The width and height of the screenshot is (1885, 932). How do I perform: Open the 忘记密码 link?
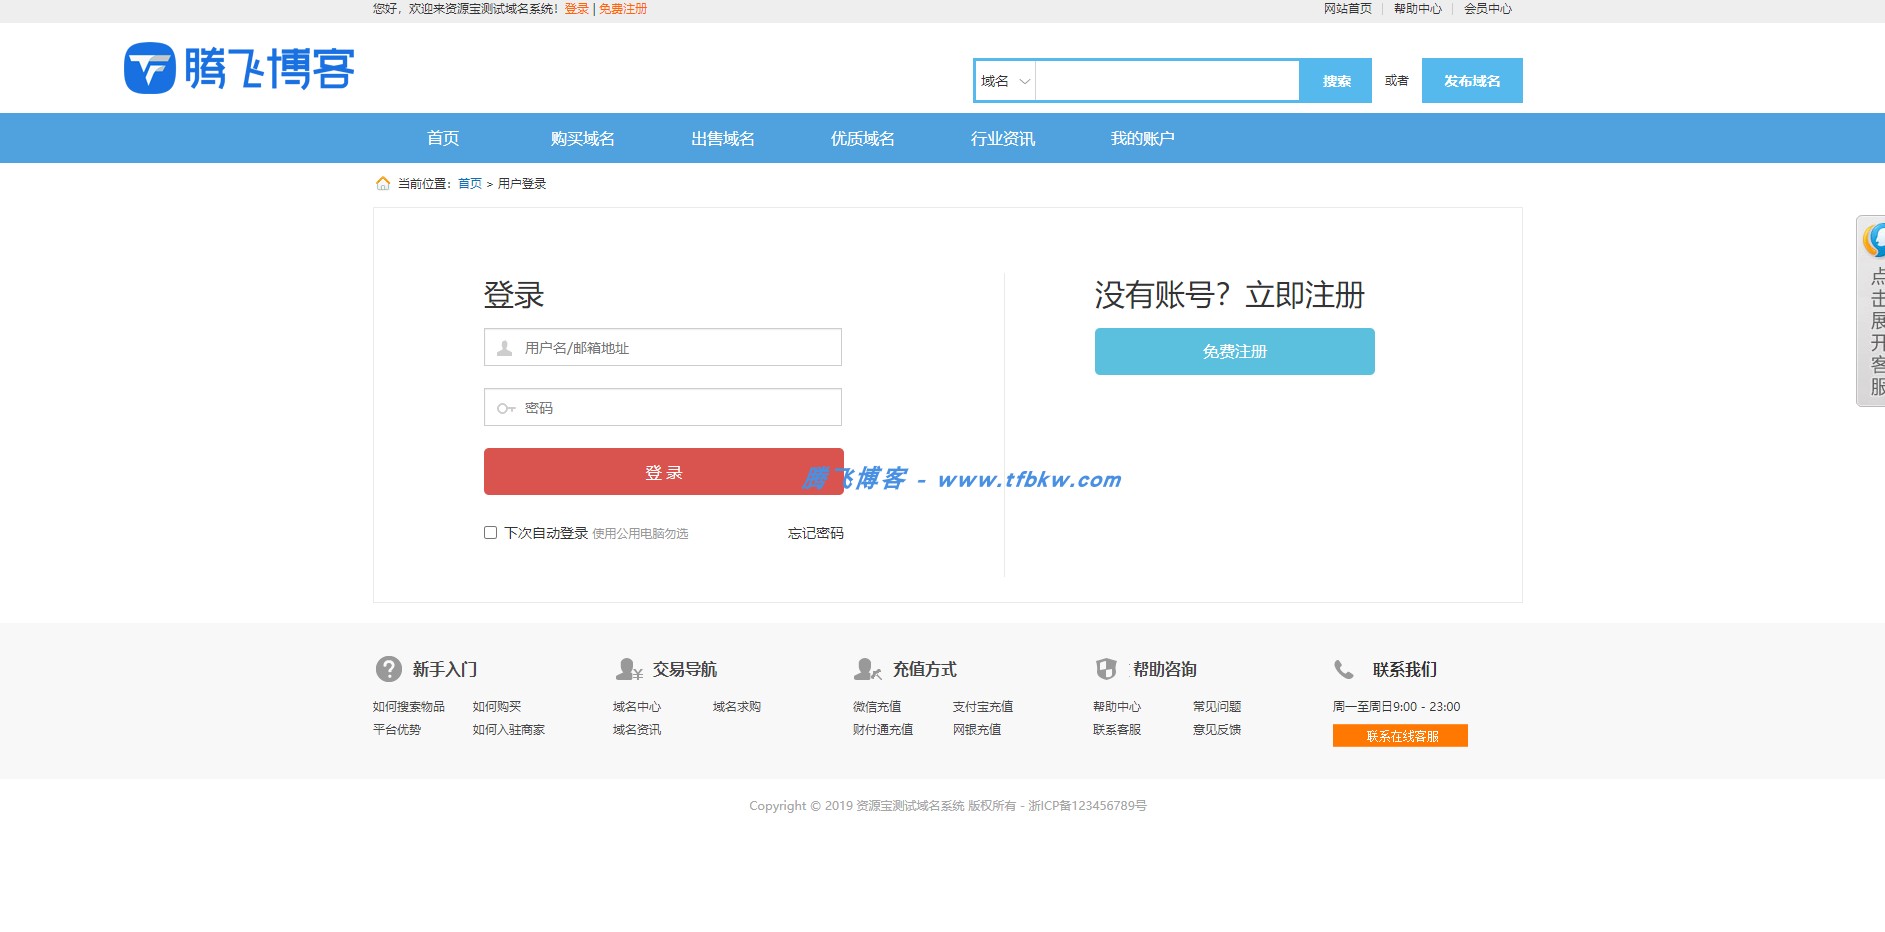[814, 532]
